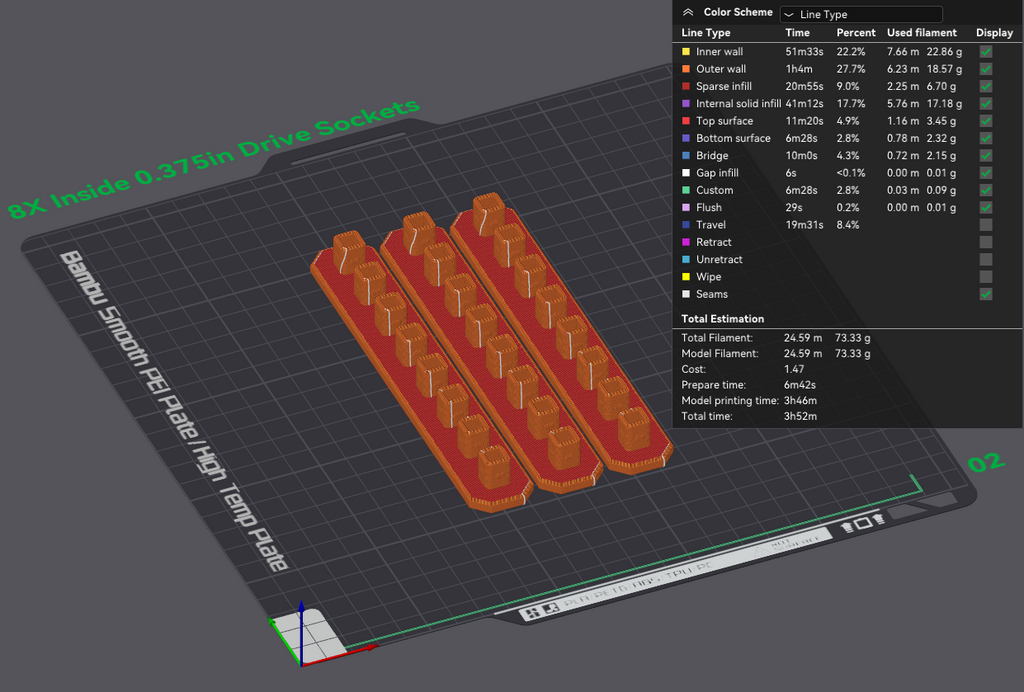Click the magenta Retract color swatch

point(686,242)
